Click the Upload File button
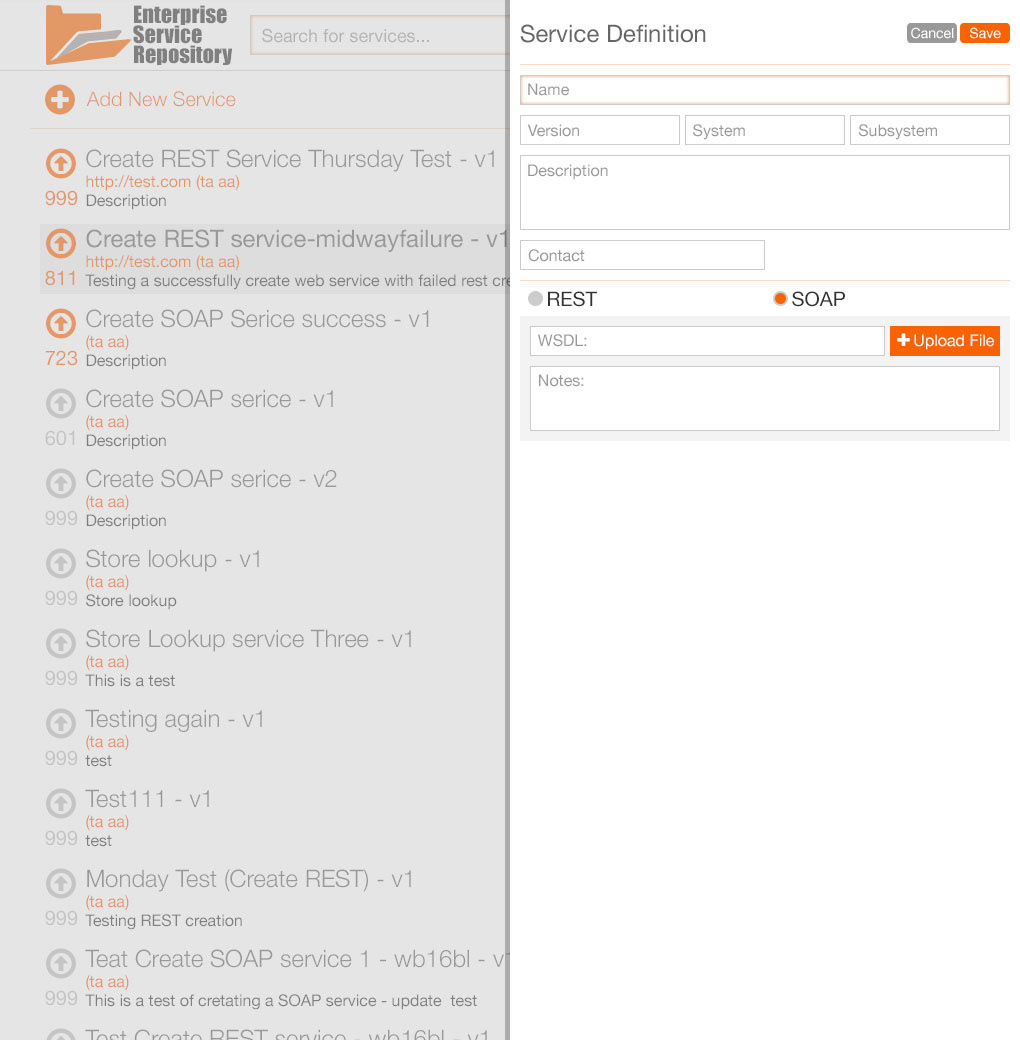This screenshot has width=1020, height=1040. pos(944,341)
